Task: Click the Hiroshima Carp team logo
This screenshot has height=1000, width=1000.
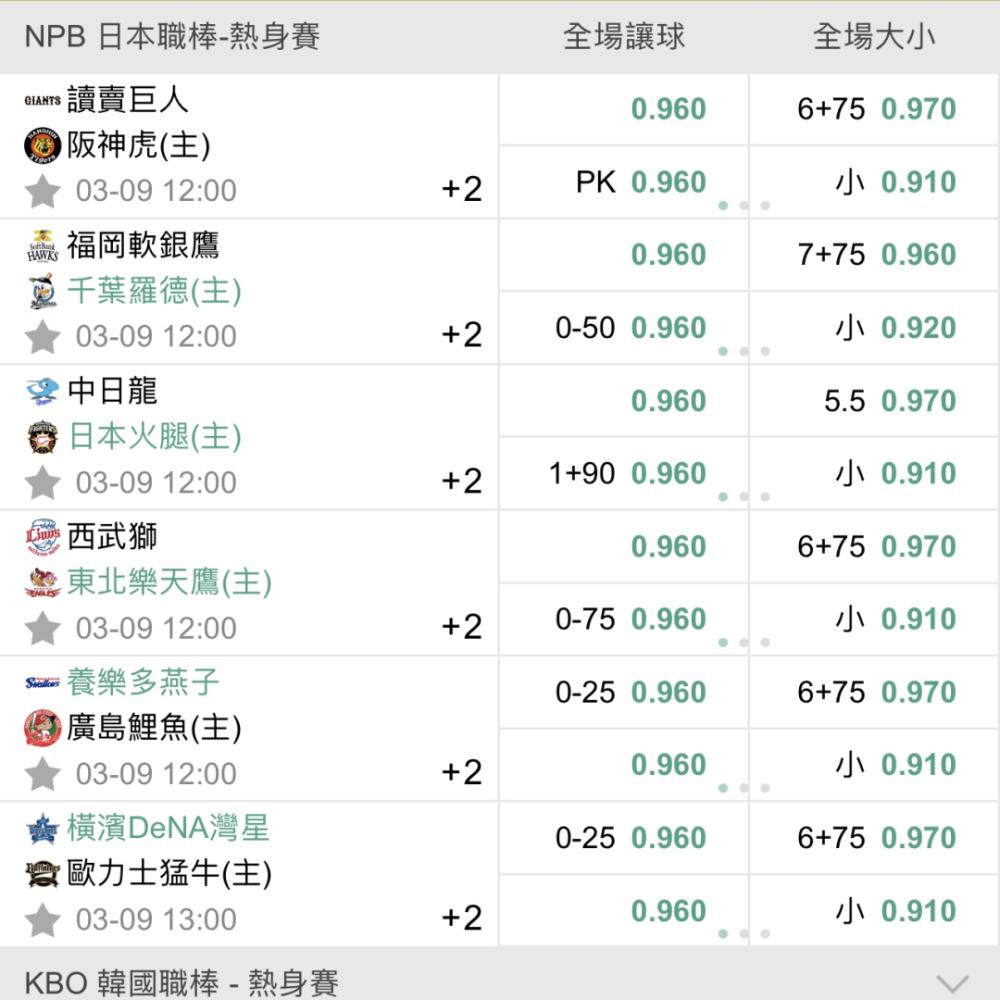Action: pos(43,728)
